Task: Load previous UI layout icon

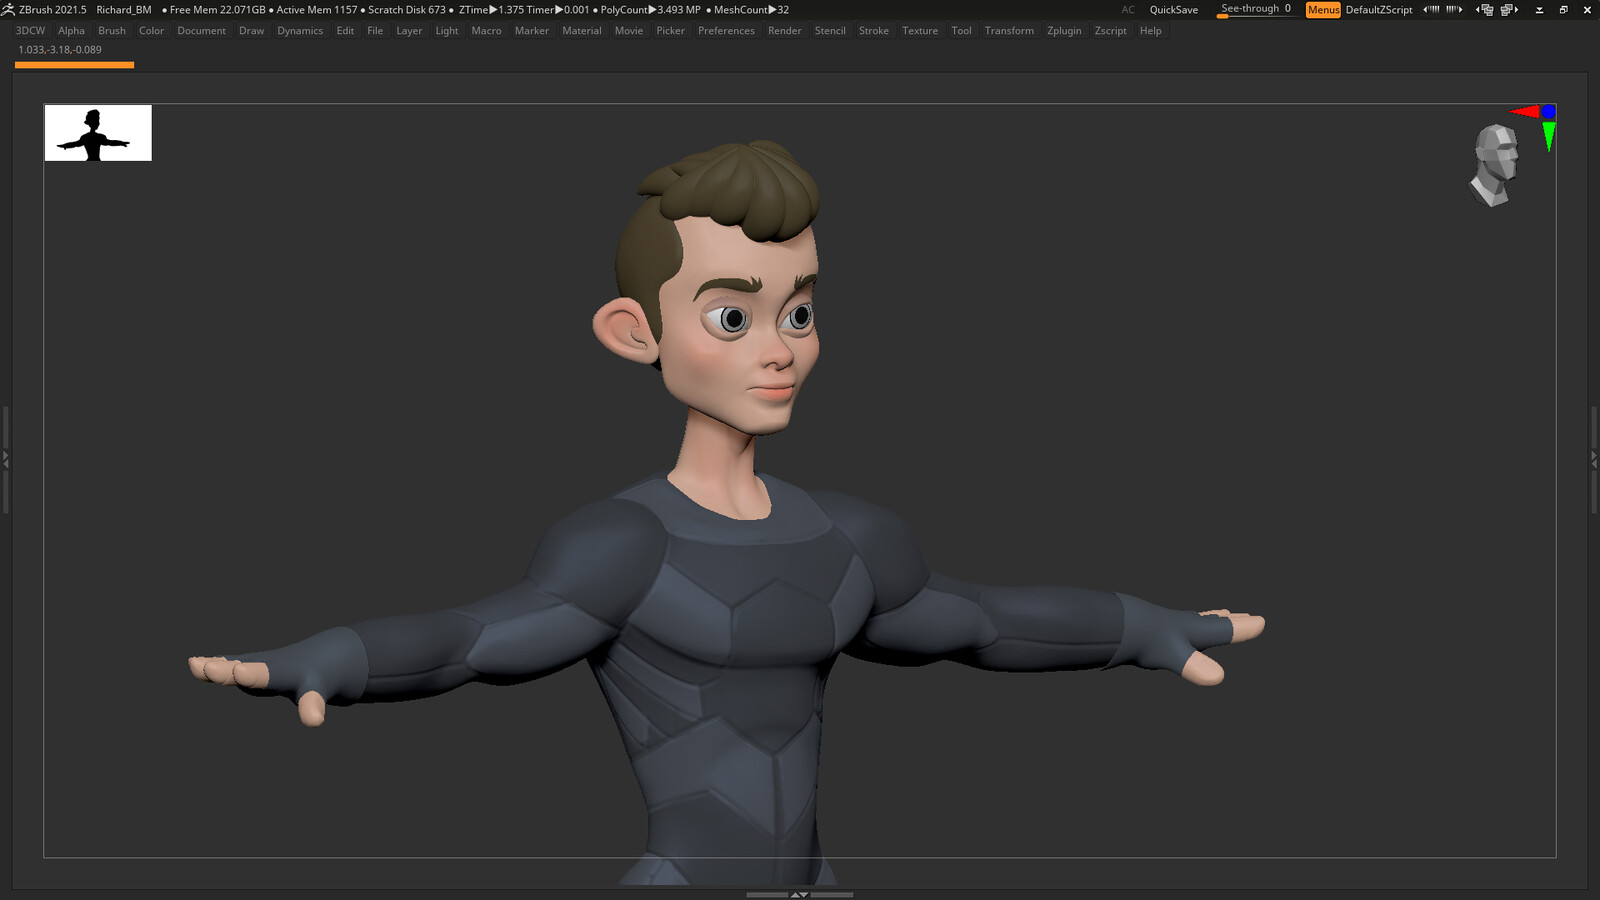Action: (1485, 9)
